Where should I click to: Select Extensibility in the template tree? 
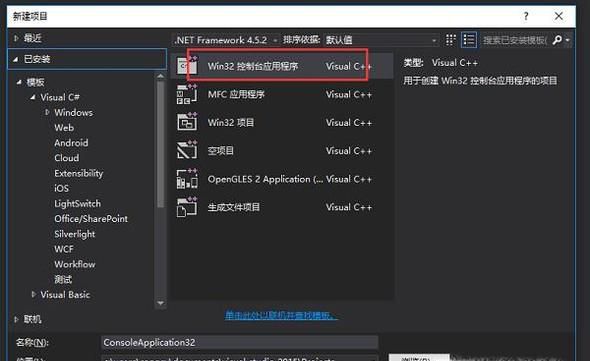(x=78, y=173)
